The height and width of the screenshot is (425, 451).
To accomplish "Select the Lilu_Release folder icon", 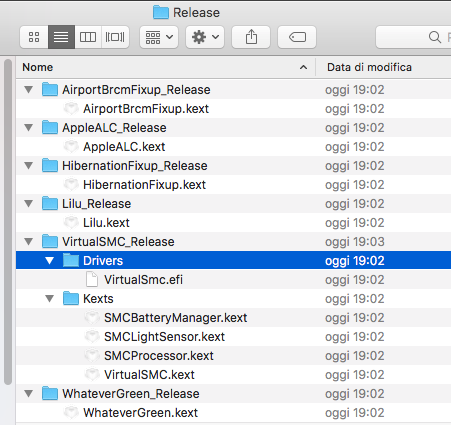I will (x=50, y=203).
